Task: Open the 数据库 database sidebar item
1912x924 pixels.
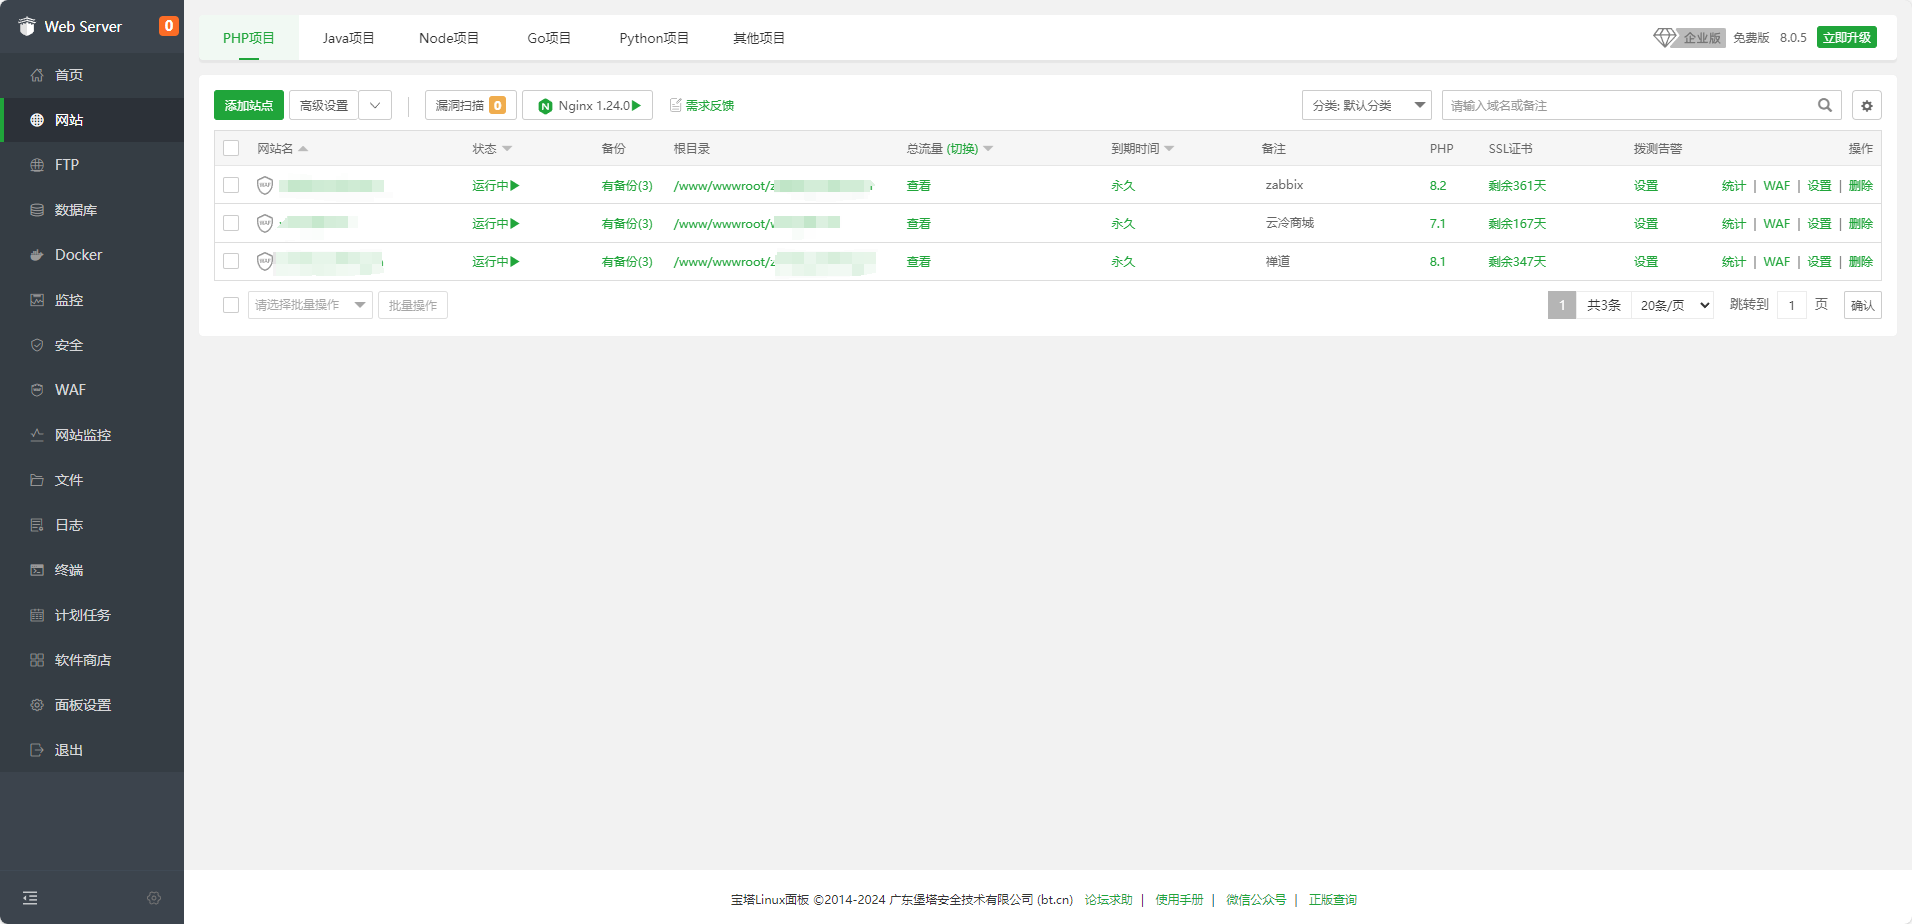Action: coord(92,210)
